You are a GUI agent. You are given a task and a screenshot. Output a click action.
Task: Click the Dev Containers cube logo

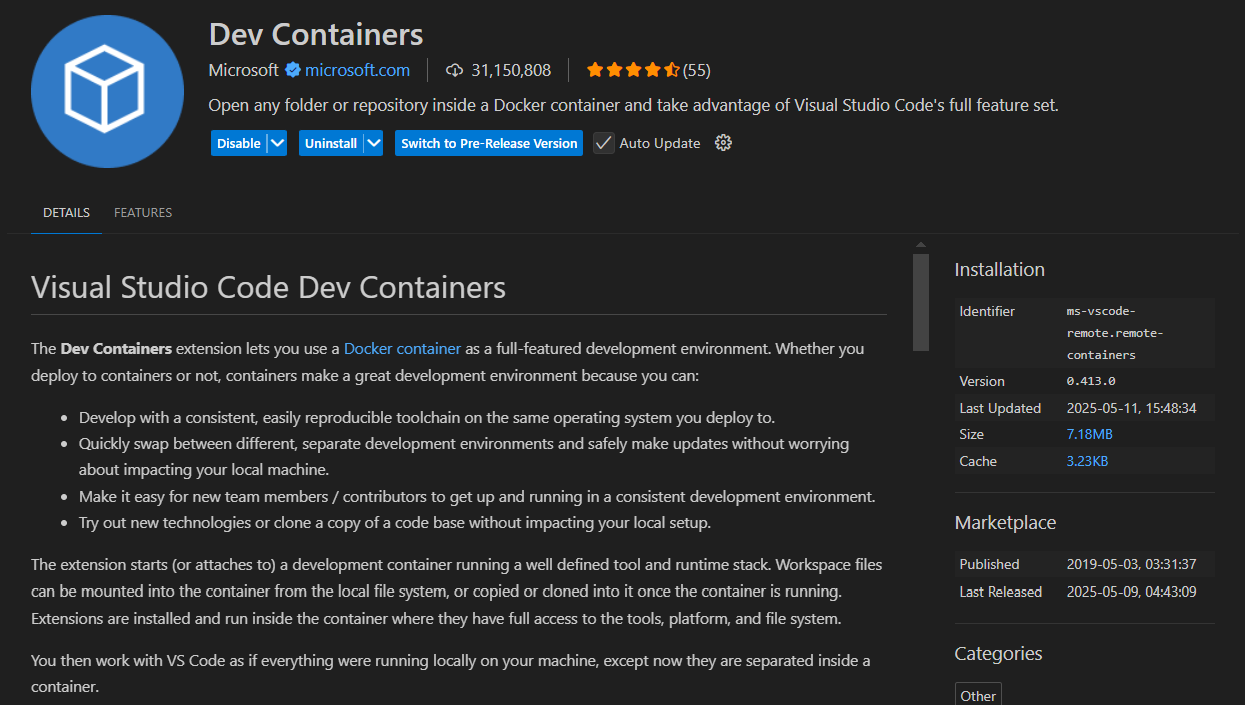[x=107, y=91]
